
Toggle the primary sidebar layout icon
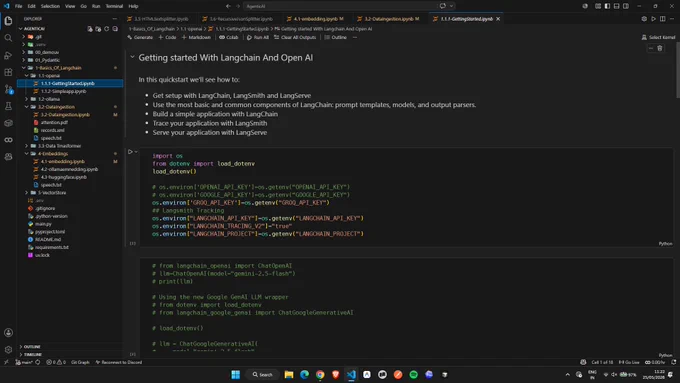click(607, 6)
